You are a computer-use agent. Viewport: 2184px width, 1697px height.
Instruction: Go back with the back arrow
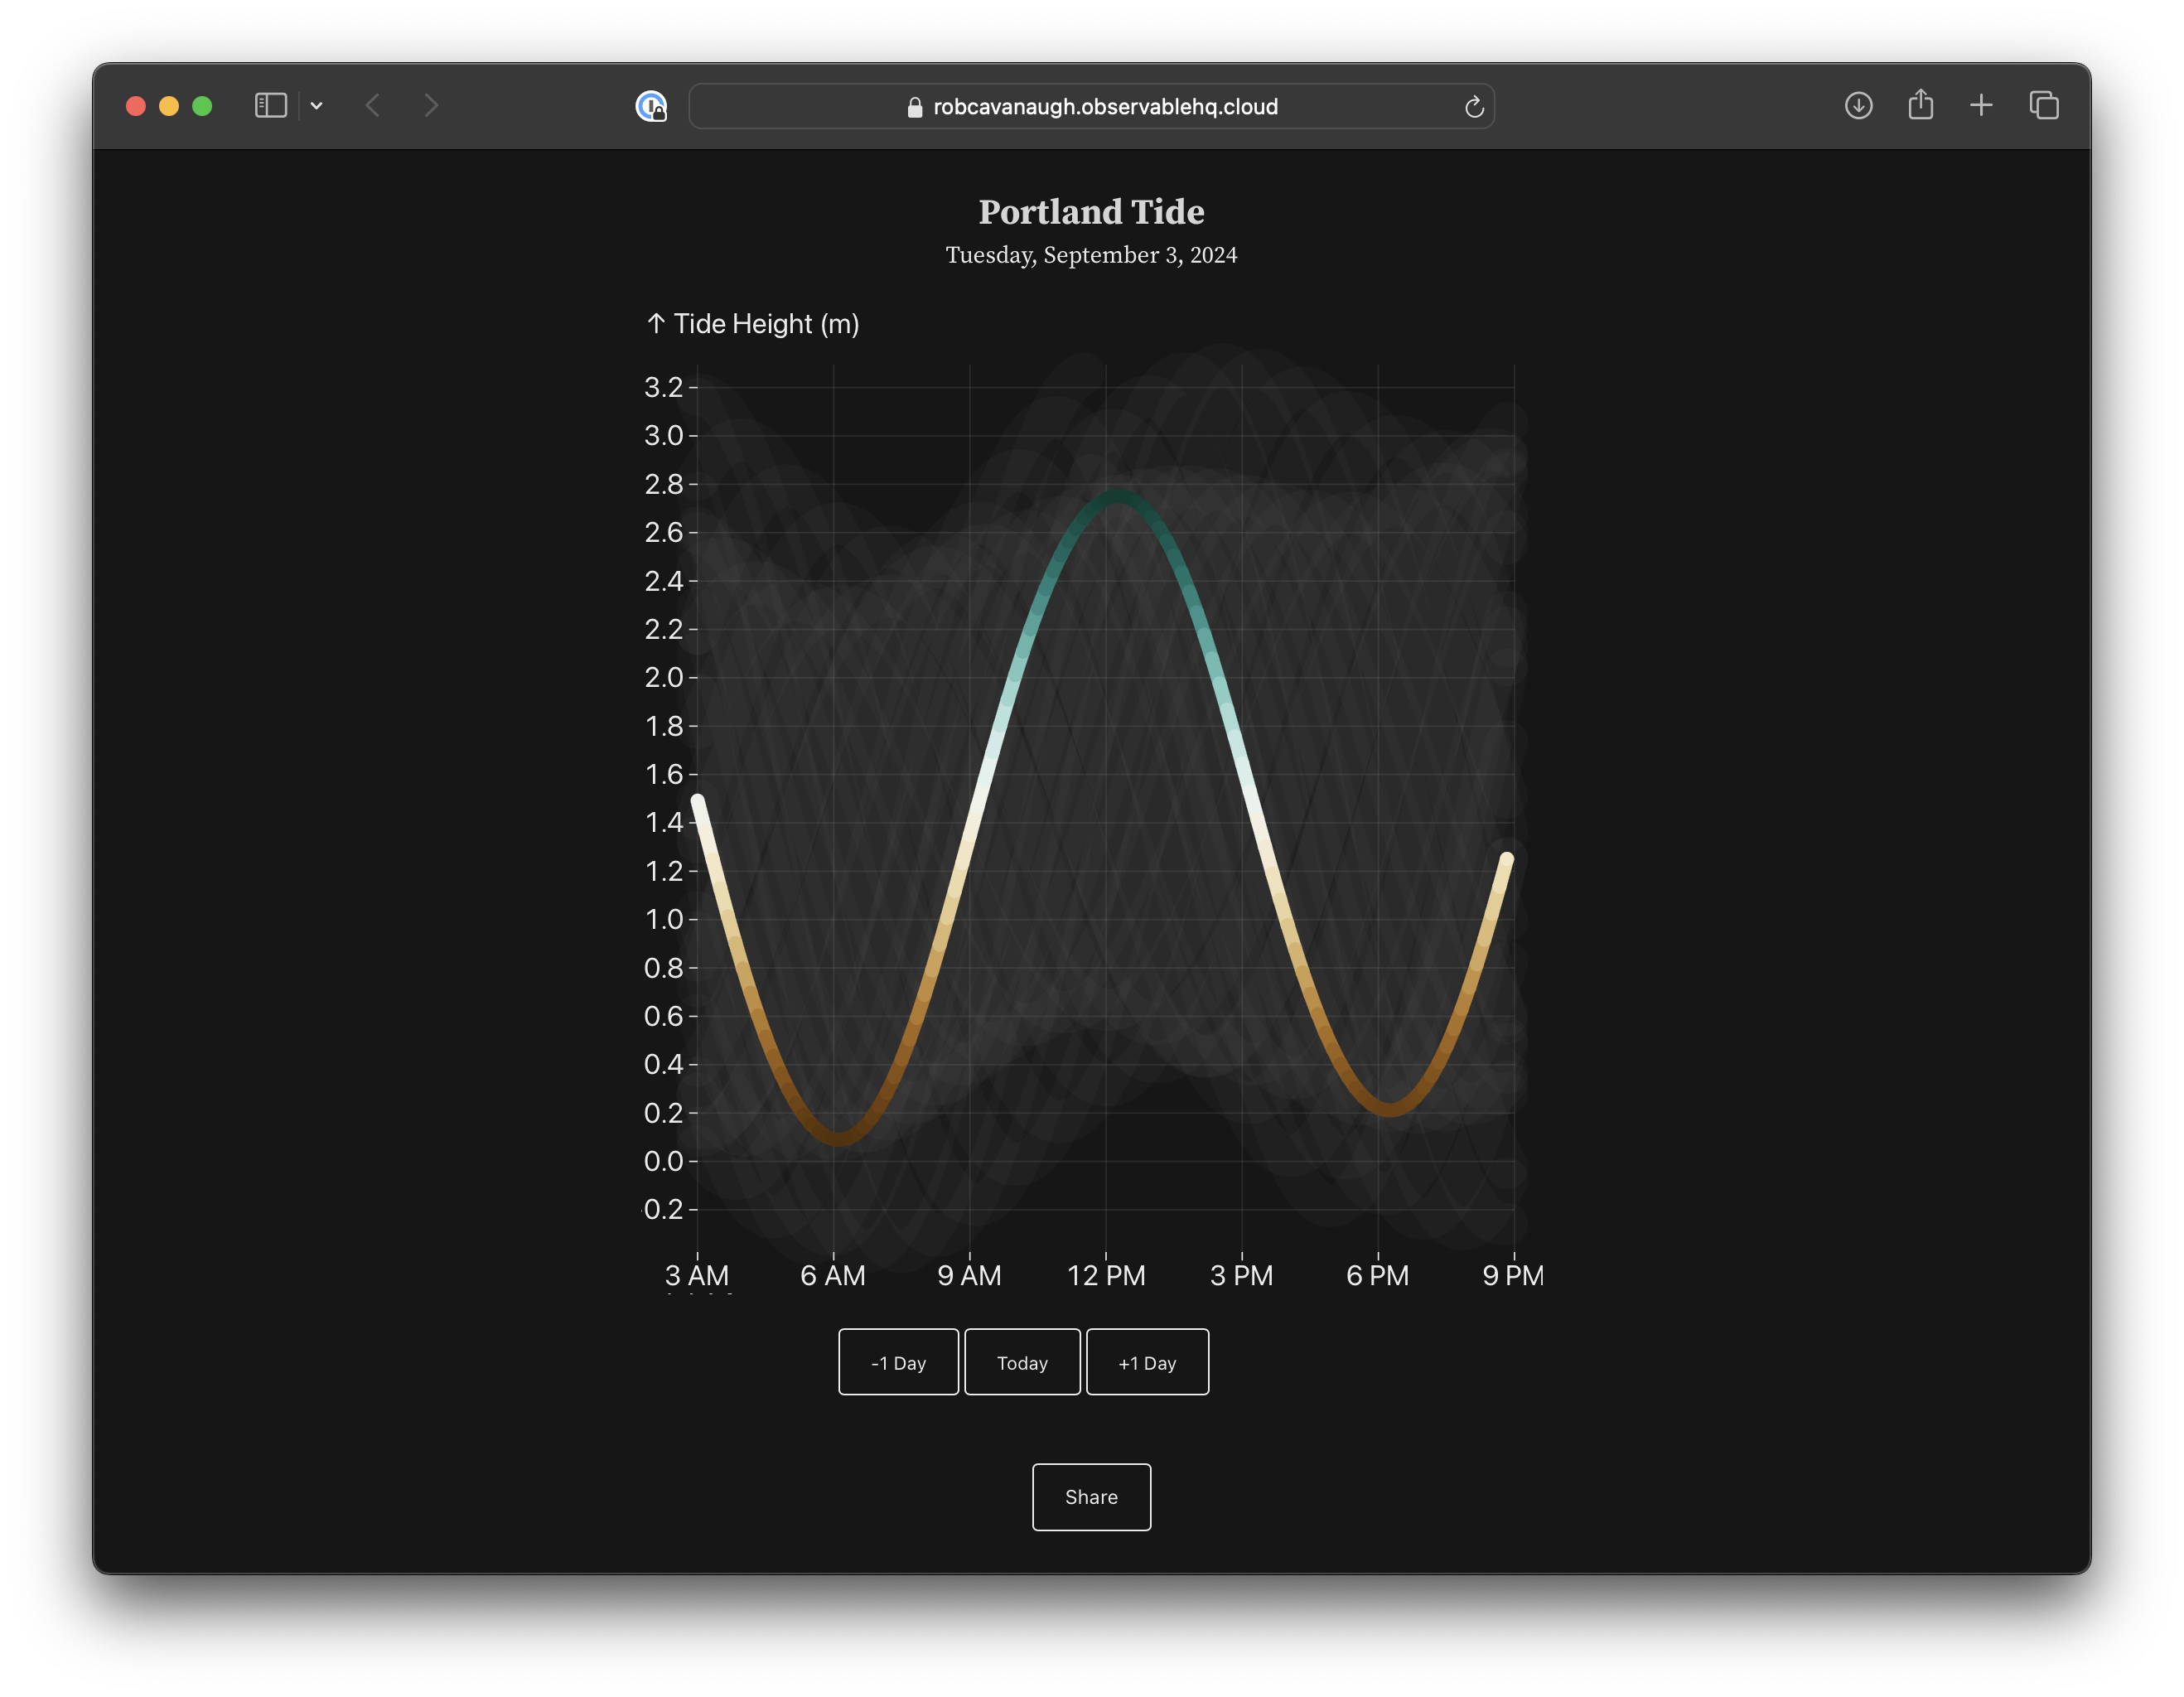pyautogui.click(x=373, y=106)
